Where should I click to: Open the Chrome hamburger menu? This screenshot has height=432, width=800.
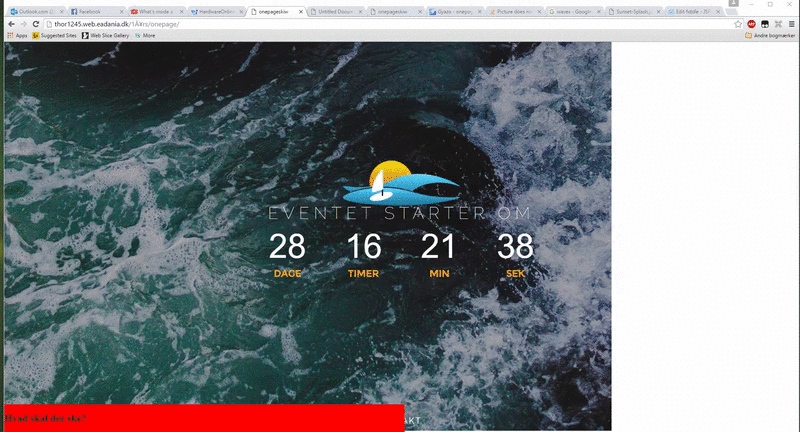coord(791,24)
